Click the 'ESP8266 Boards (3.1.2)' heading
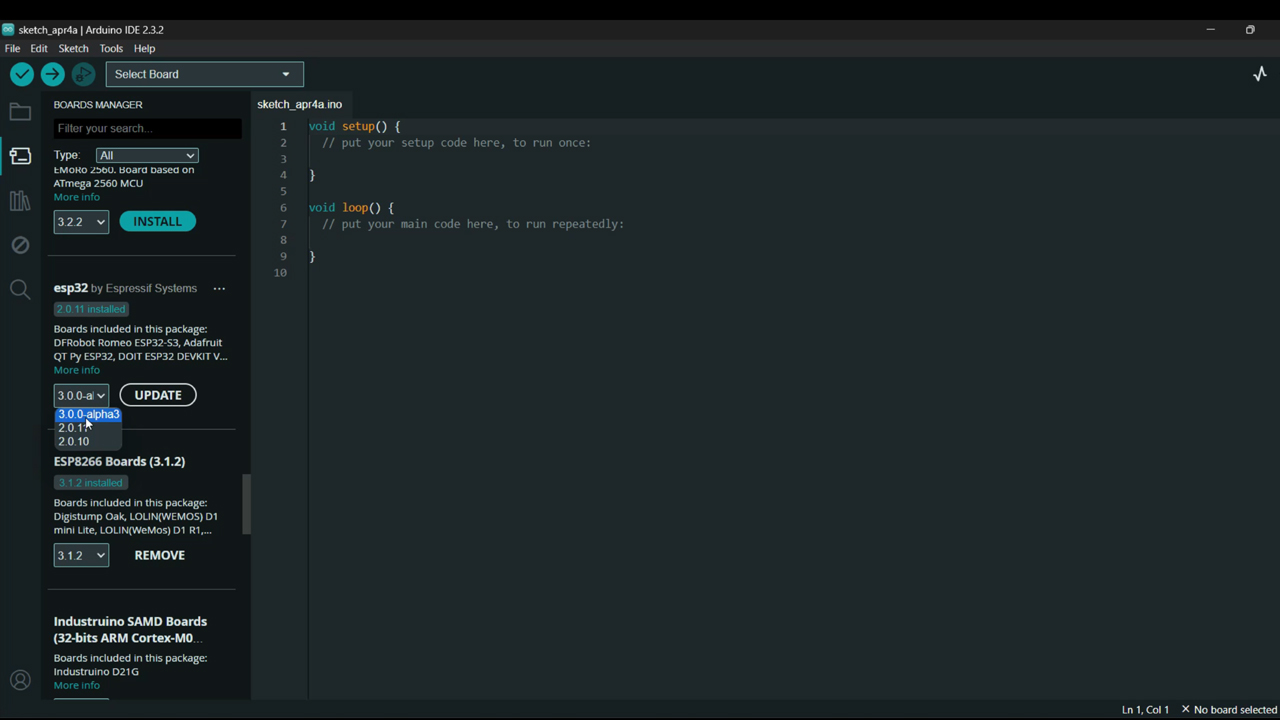Viewport: 1280px width, 720px height. [119, 461]
